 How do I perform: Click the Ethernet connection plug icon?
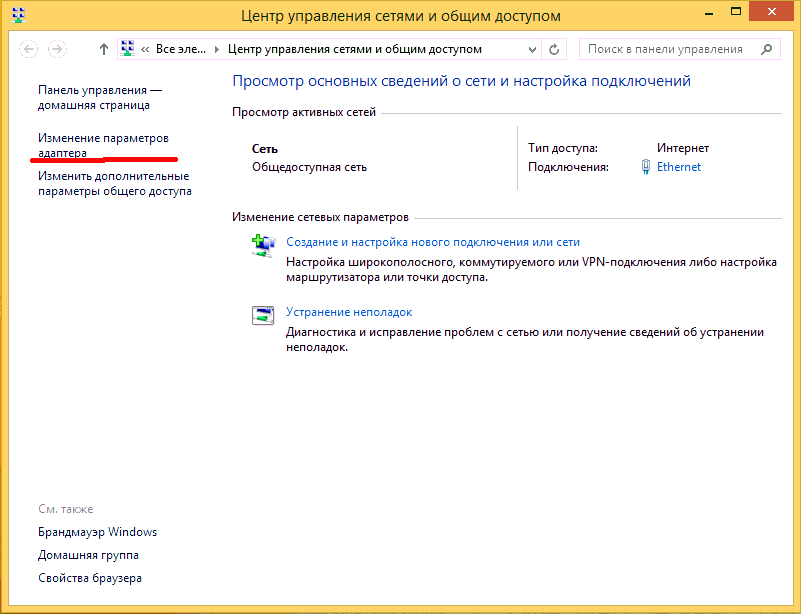point(646,167)
